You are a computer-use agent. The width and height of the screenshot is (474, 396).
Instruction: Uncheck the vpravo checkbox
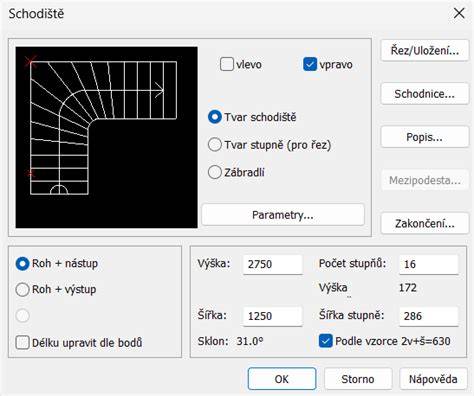coord(310,64)
